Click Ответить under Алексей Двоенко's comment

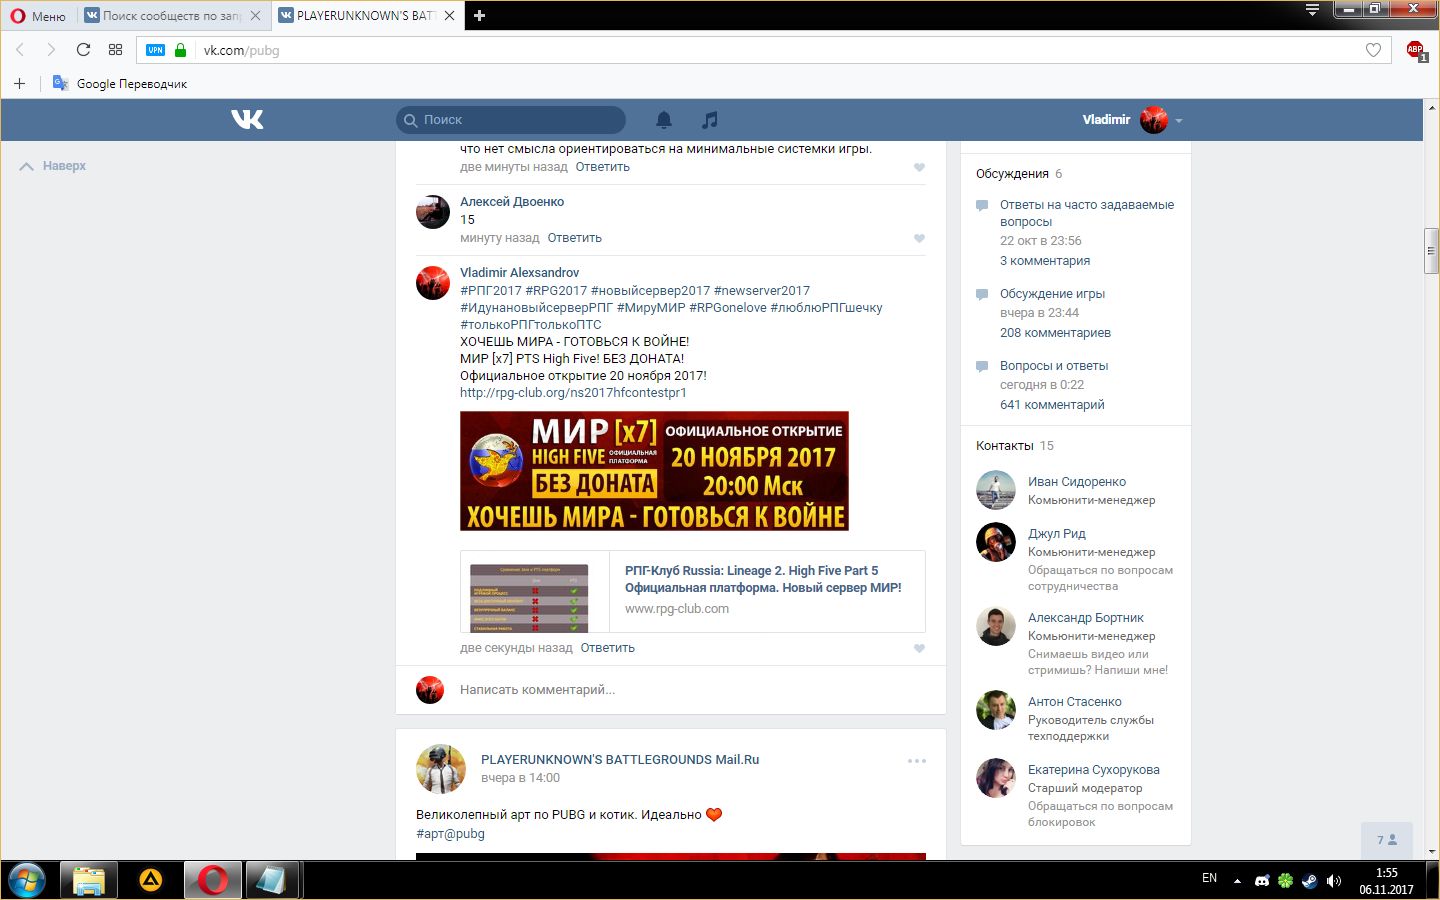[x=574, y=238]
